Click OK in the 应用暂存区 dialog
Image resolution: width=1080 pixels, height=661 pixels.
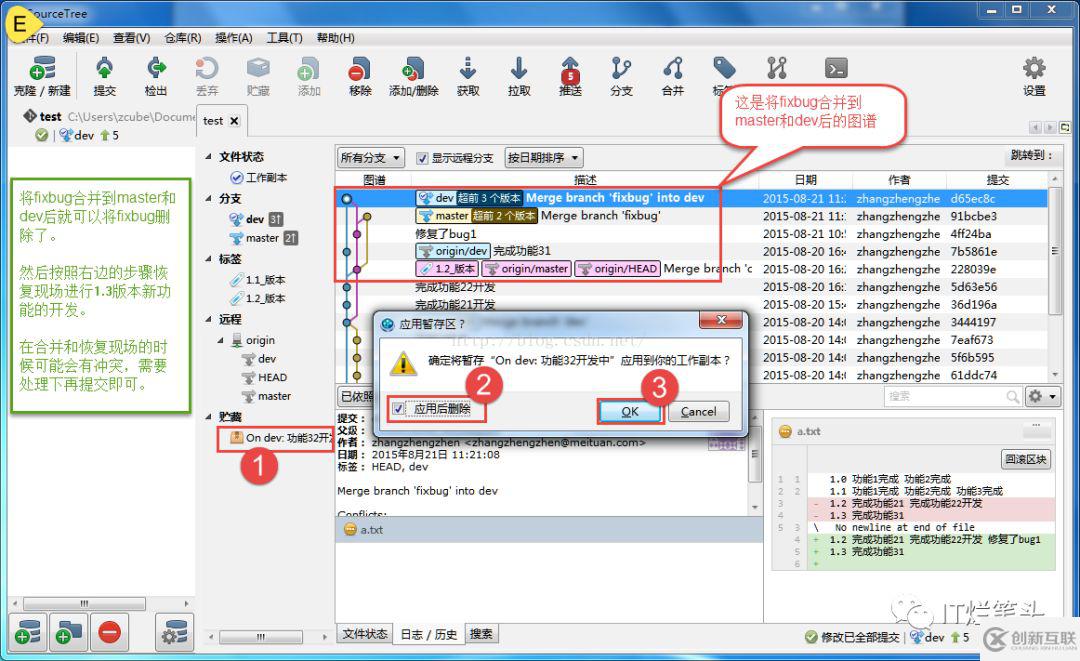pyautogui.click(x=630, y=412)
